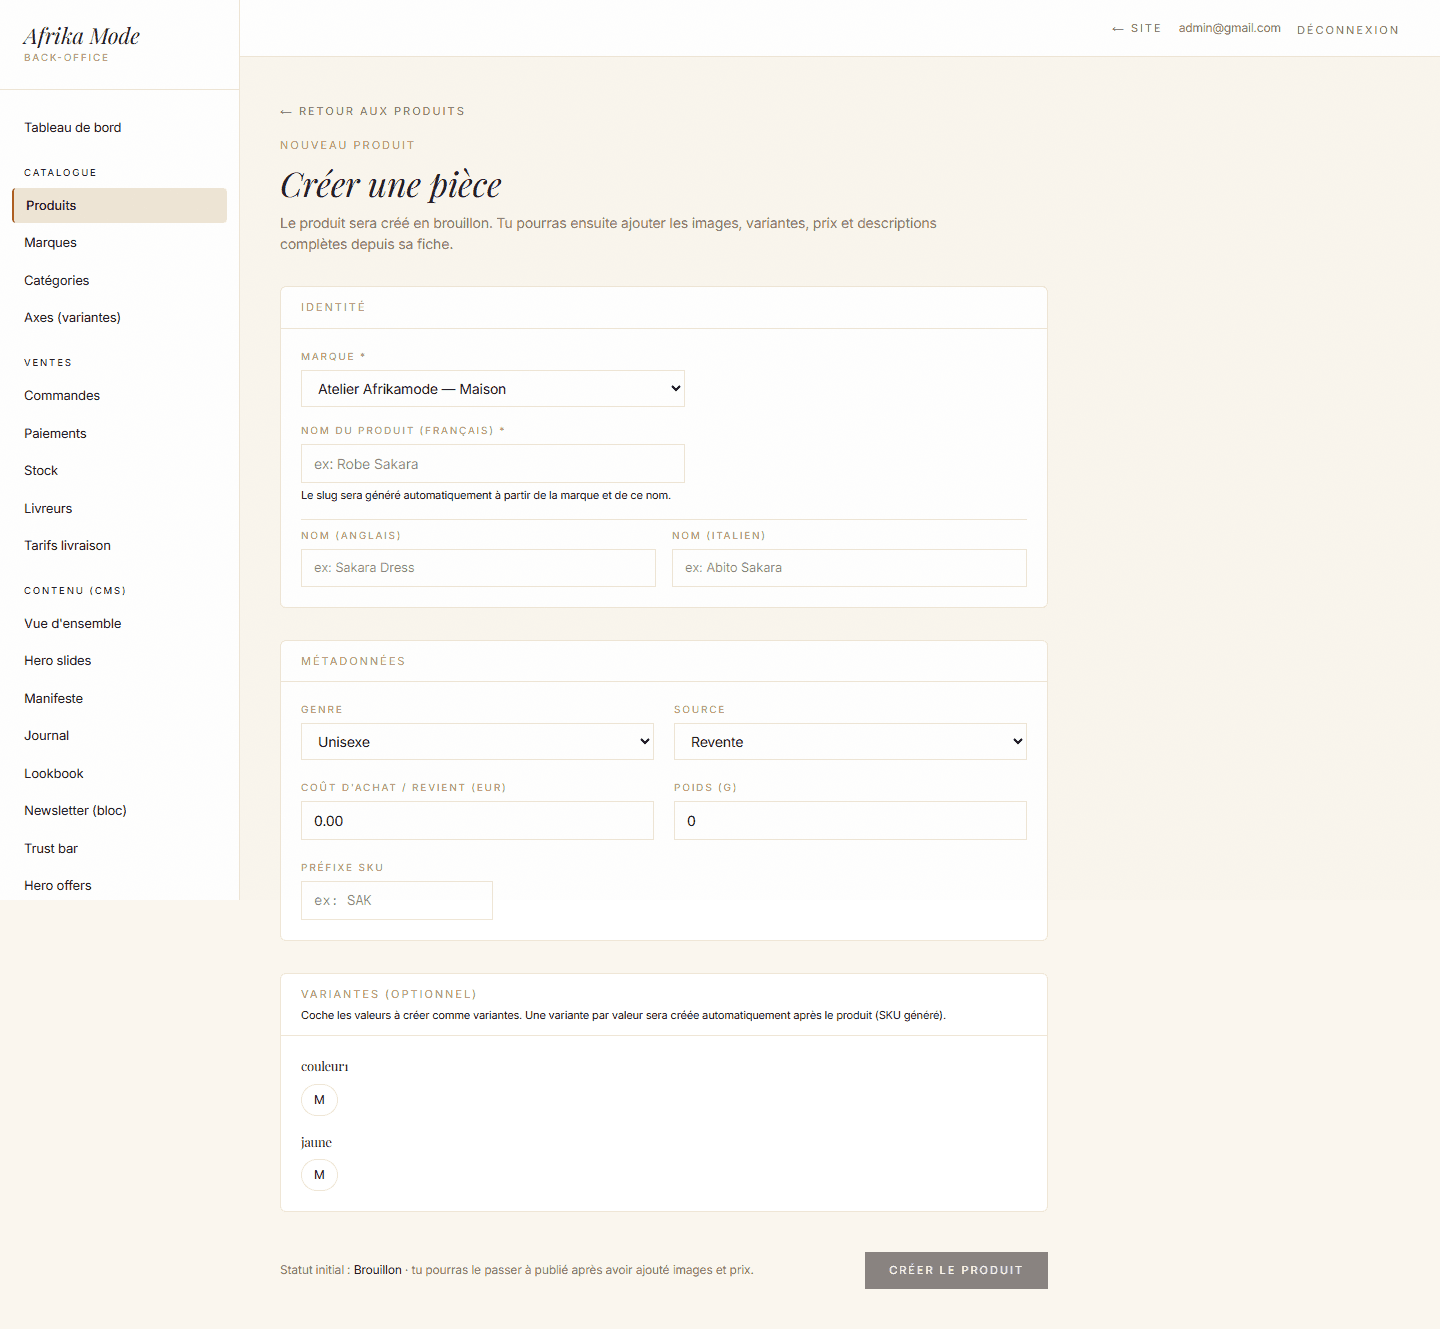Toggle the M variant under jaune
This screenshot has width=1440, height=1329.
pyautogui.click(x=319, y=1175)
